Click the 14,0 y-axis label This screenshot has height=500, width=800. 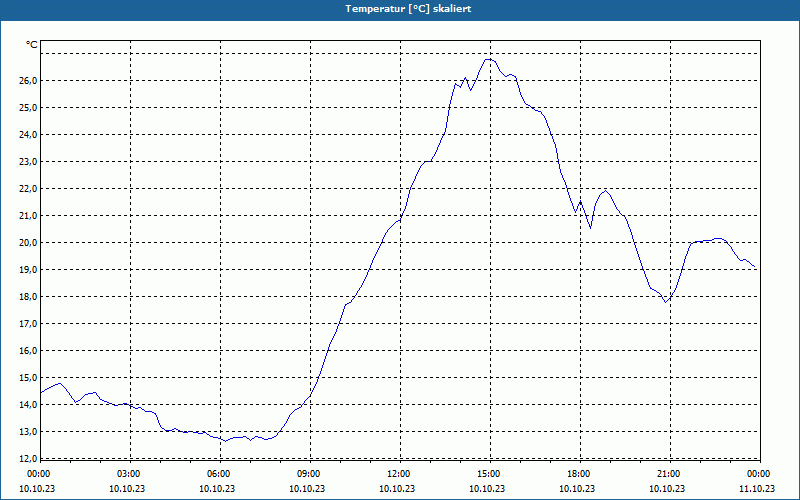28,405
